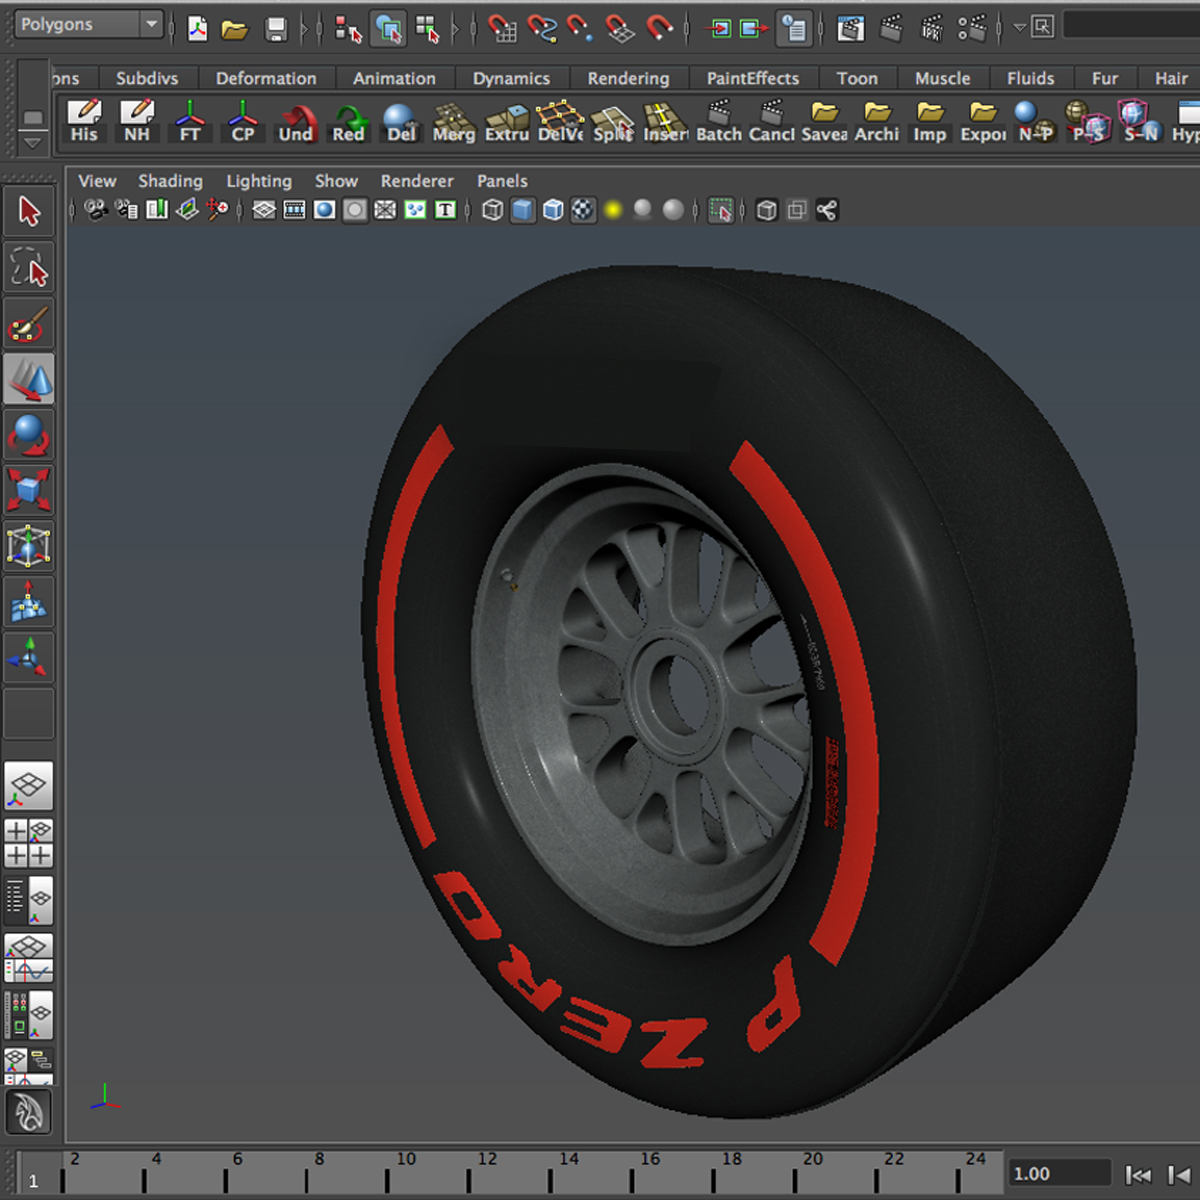Open the Subdivs shelf tab
Viewport: 1200px width, 1200px height.
[x=147, y=78]
